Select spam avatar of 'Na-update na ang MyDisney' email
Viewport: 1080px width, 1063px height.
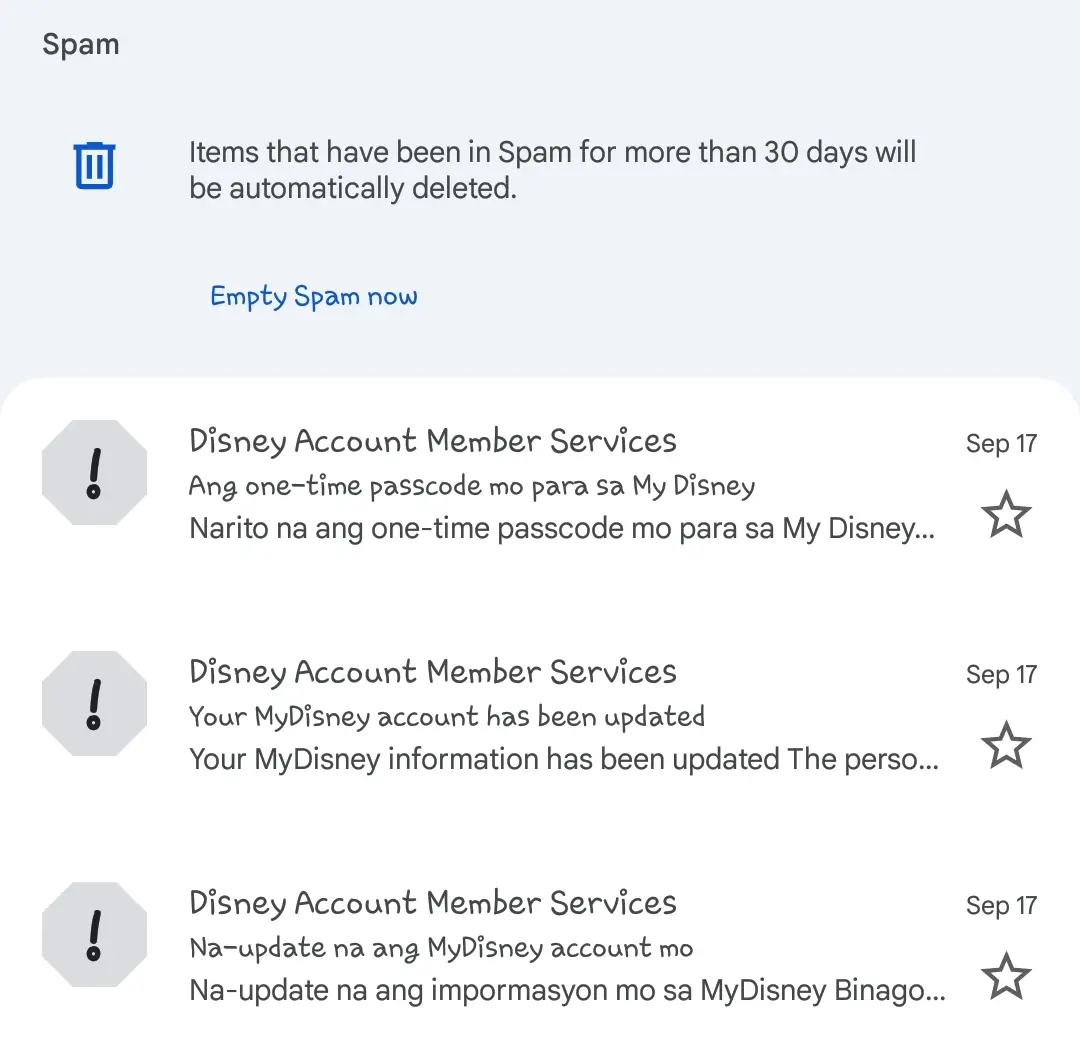tap(94, 934)
